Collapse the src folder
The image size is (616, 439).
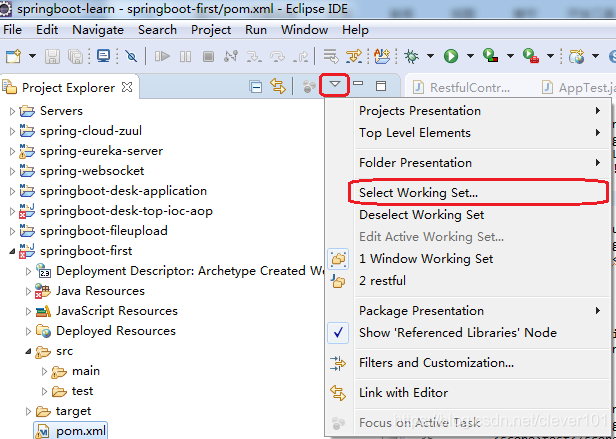tap(28, 351)
